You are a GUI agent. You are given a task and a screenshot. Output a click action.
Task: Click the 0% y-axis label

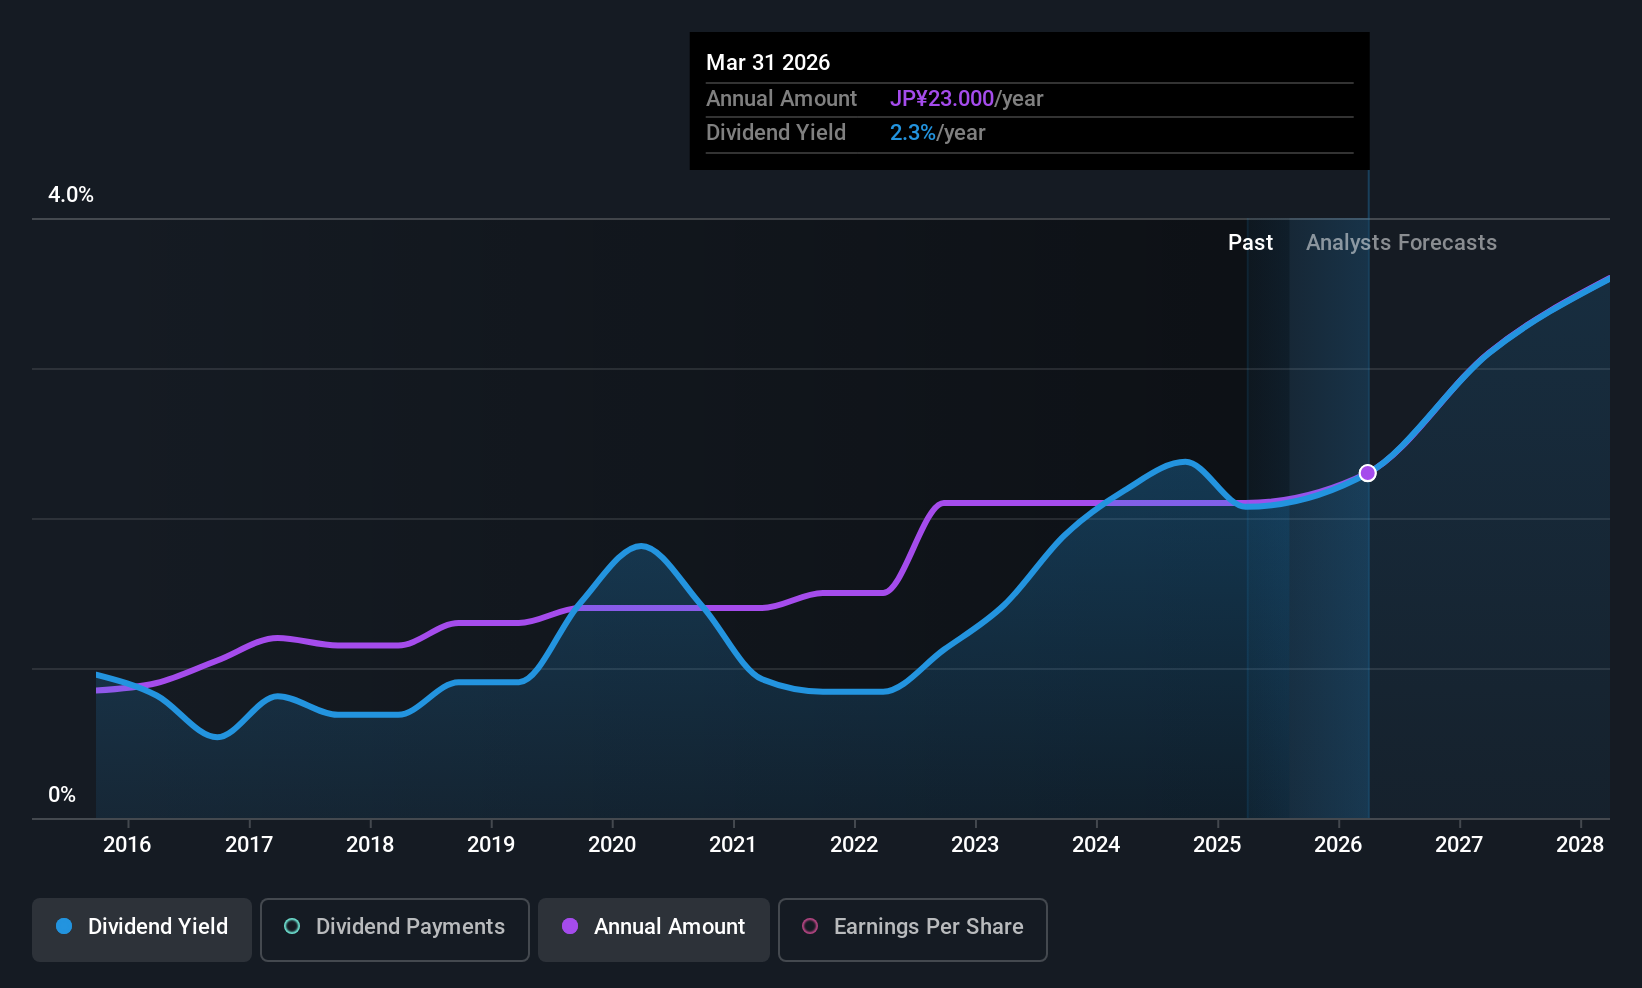coord(62,795)
